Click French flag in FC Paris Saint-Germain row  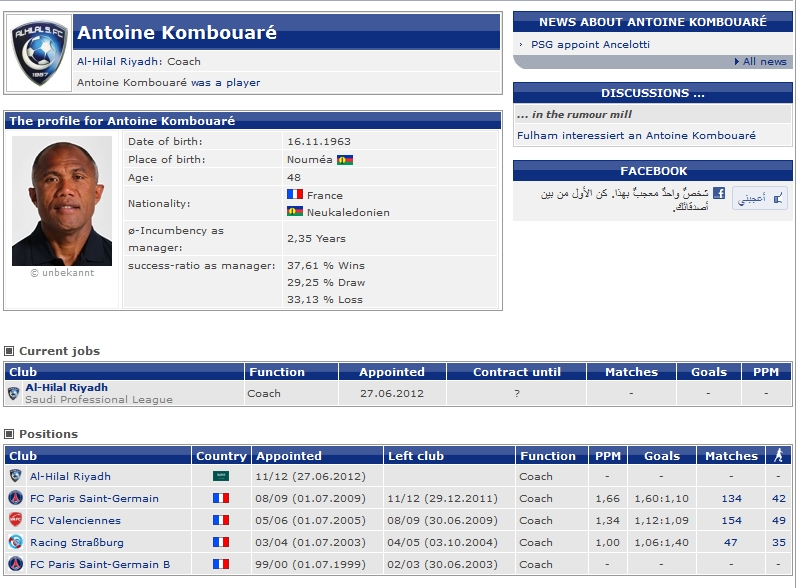(x=221, y=498)
